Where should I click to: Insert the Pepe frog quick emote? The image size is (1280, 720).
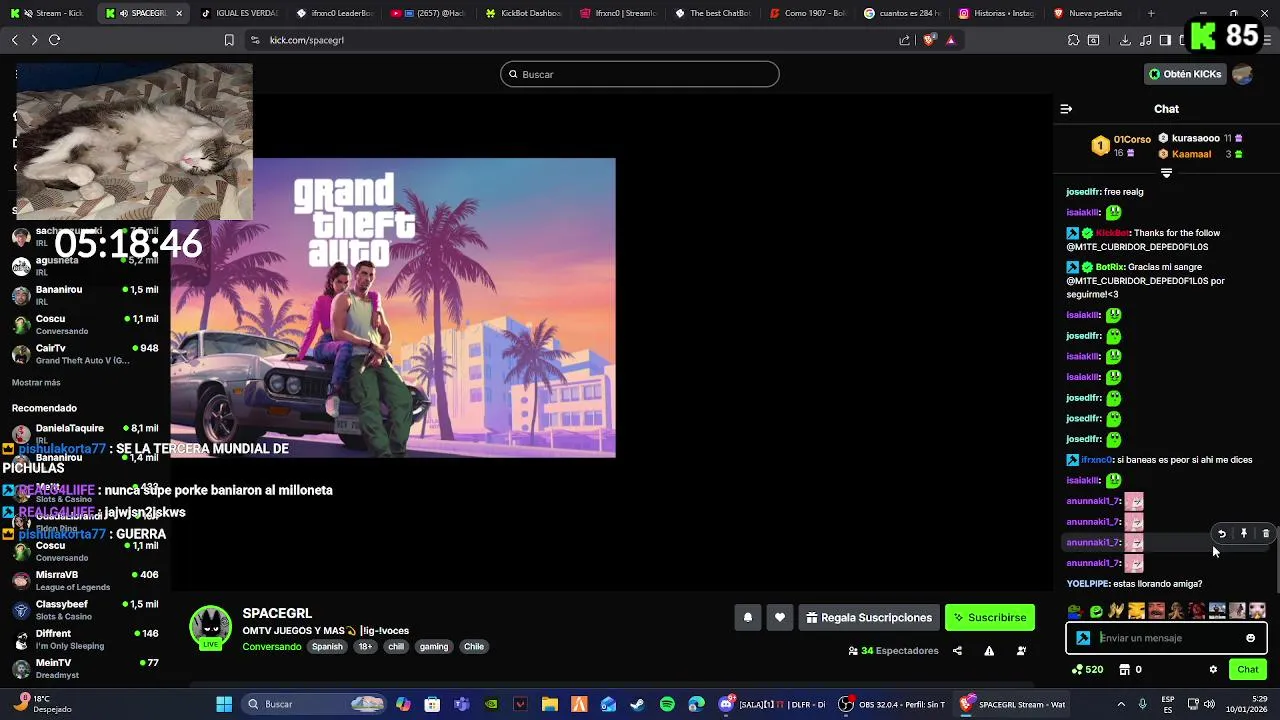click(1074, 611)
